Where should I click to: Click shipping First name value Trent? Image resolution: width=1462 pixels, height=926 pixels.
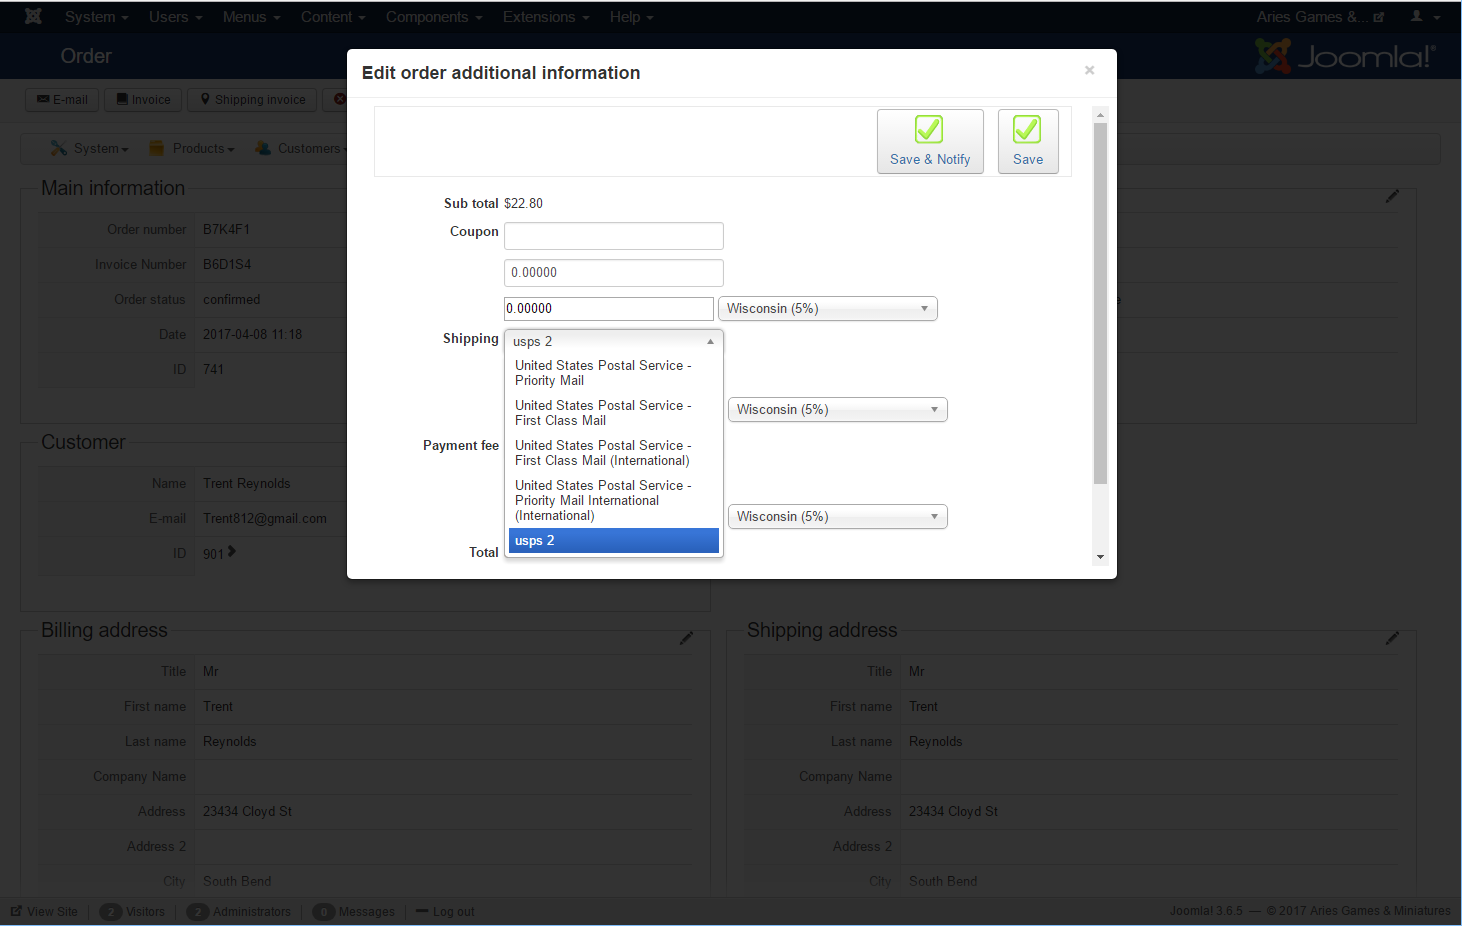tap(923, 706)
